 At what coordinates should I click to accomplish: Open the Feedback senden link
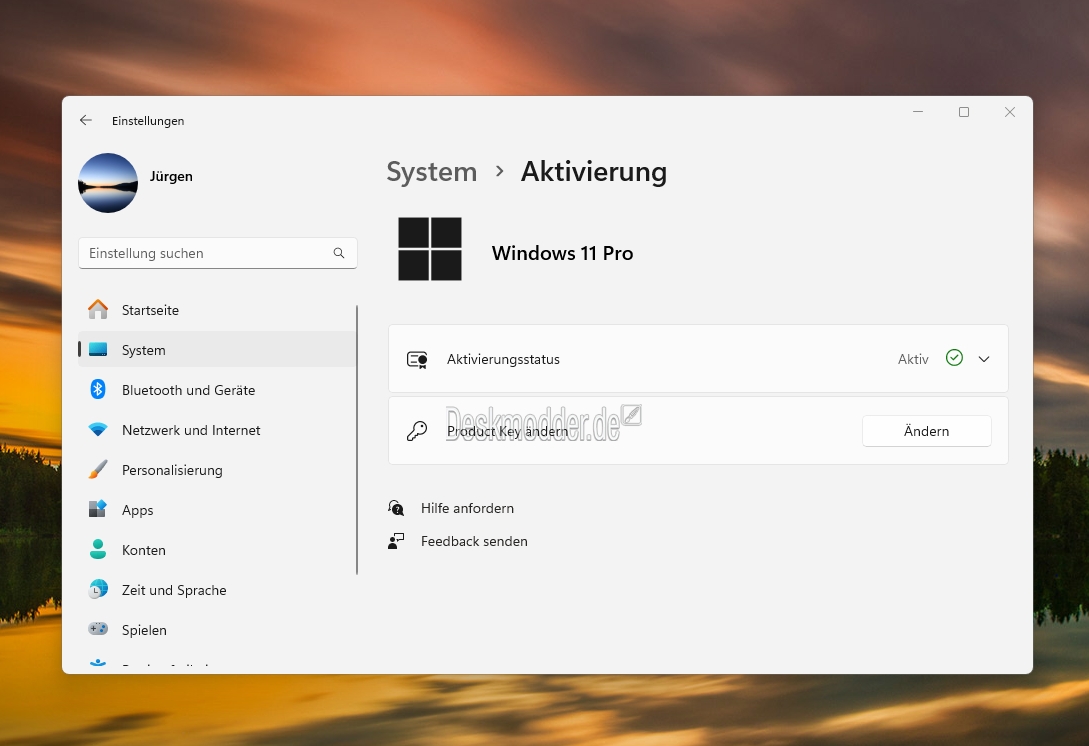[474, 541]
